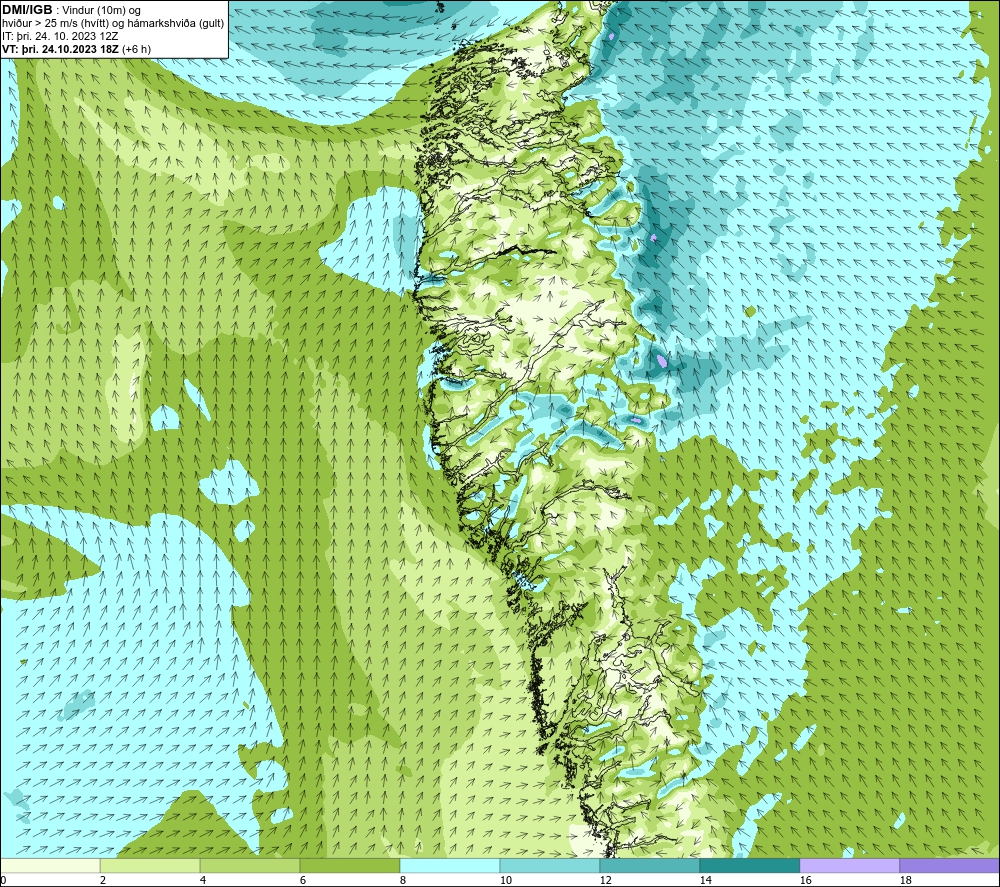The height and width of the screenshot is (887, 1000).
Task: Select the "10" tick label on the color scale
Action: (505, 880)
